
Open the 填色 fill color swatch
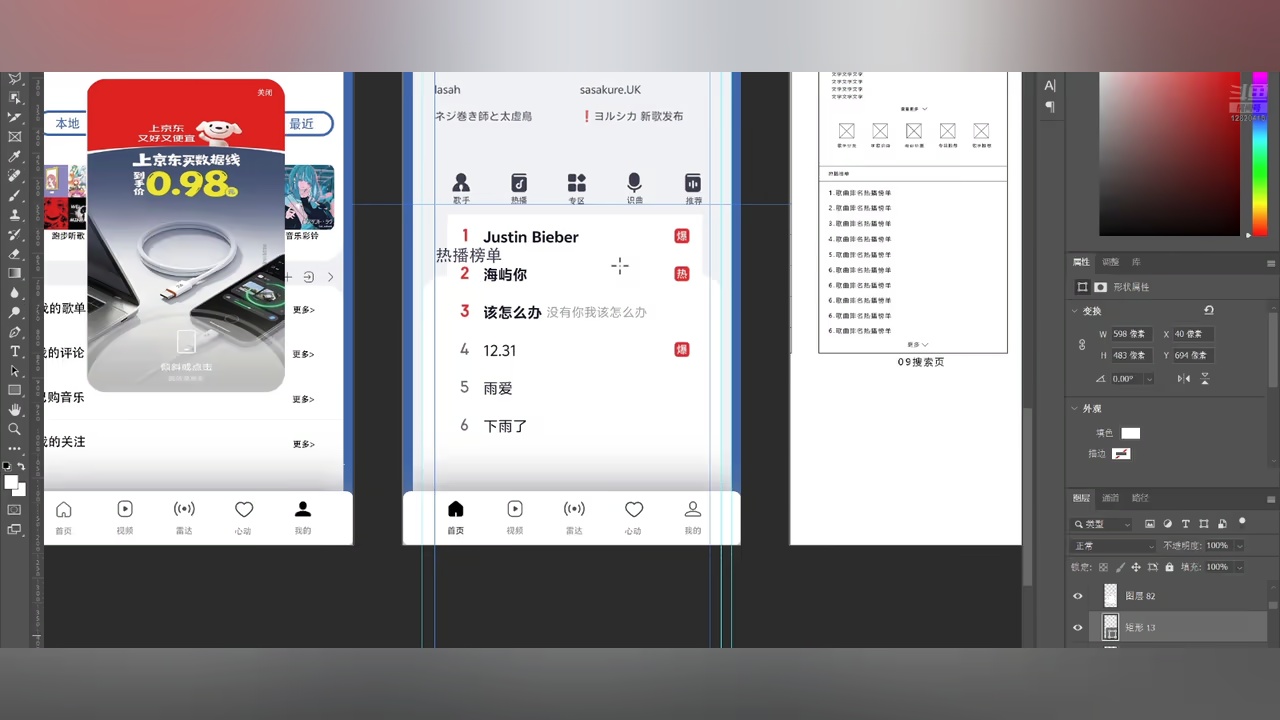tap(1130, 433)
